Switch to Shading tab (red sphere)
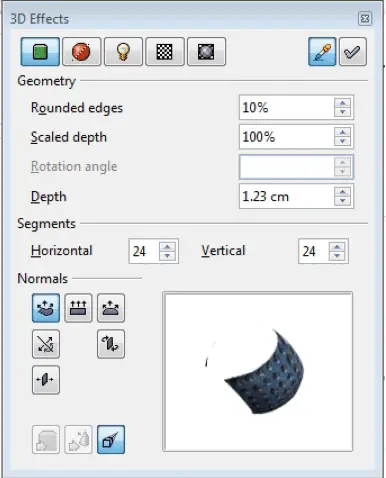This screenshot has width=386, height=478. [81, 52]
